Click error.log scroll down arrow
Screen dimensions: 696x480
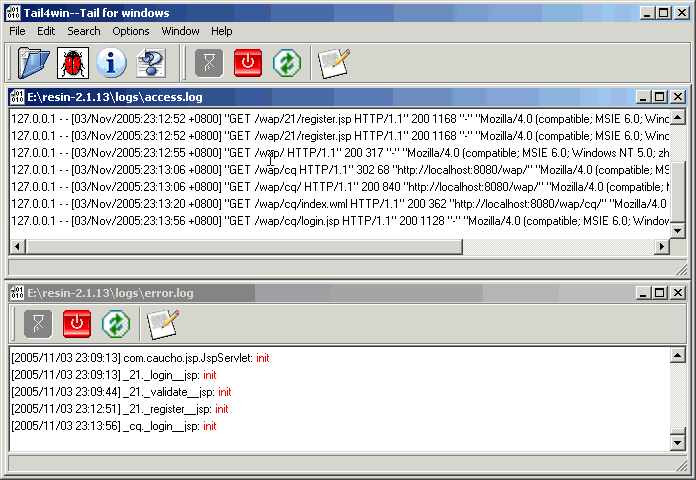click(677, 442)
